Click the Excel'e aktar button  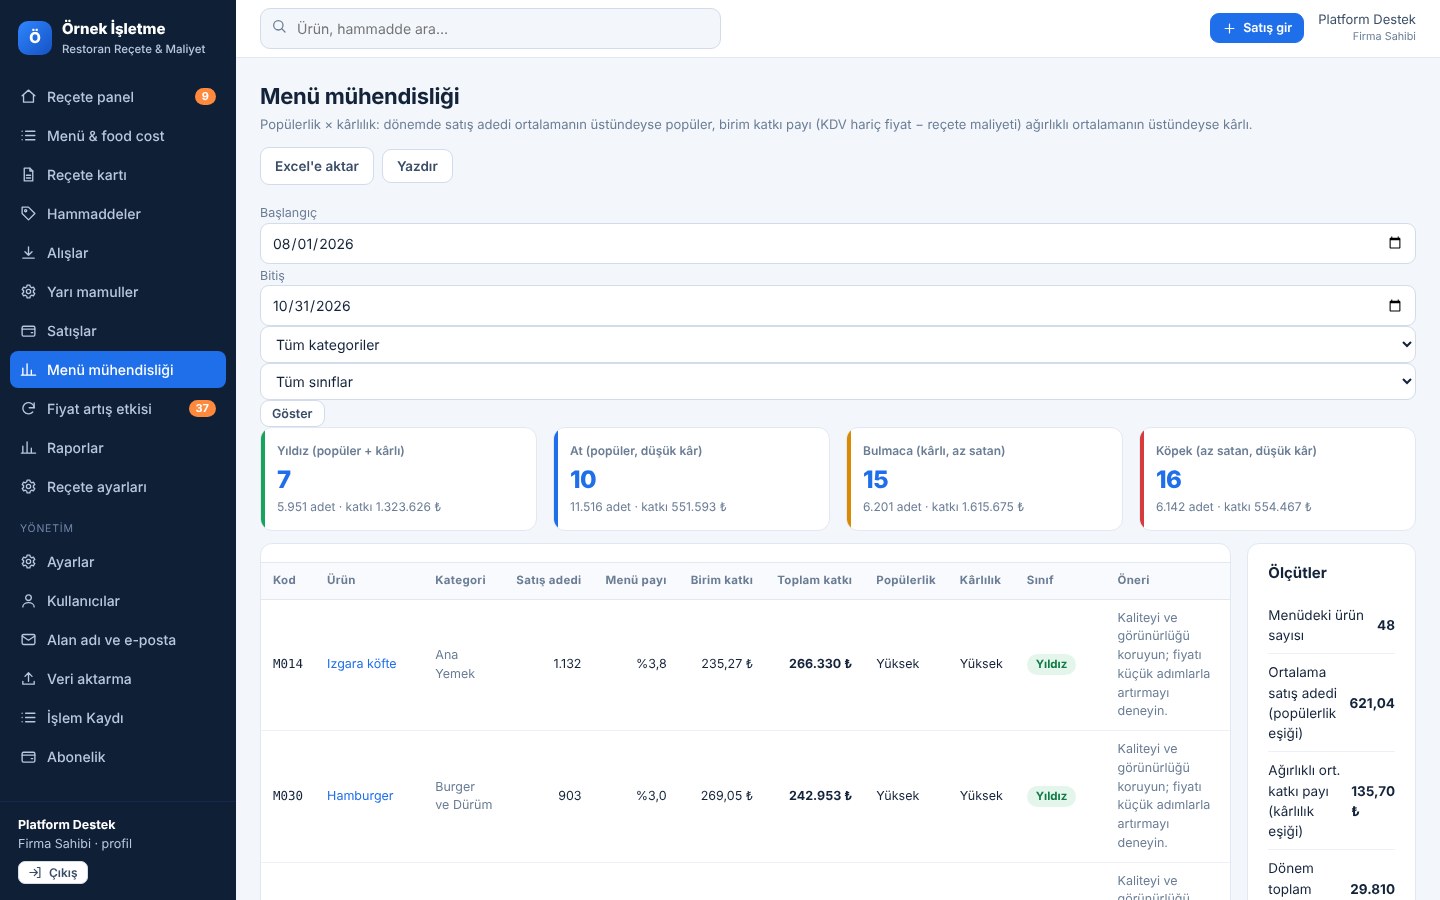317,166
